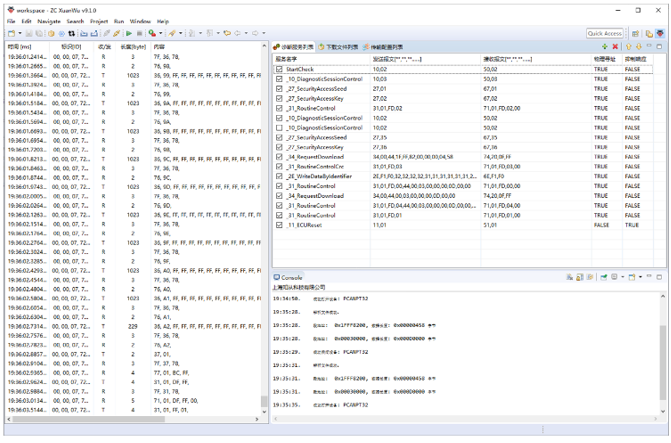Open the Display Selected Console dropdown arrow
The image size is (671, 443).
pyautogui.click(x=623, y=277)
